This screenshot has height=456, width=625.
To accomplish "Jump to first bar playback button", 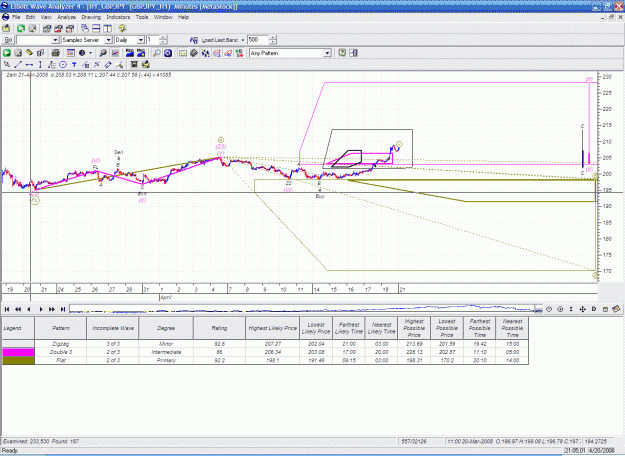I will click(7, 309).
